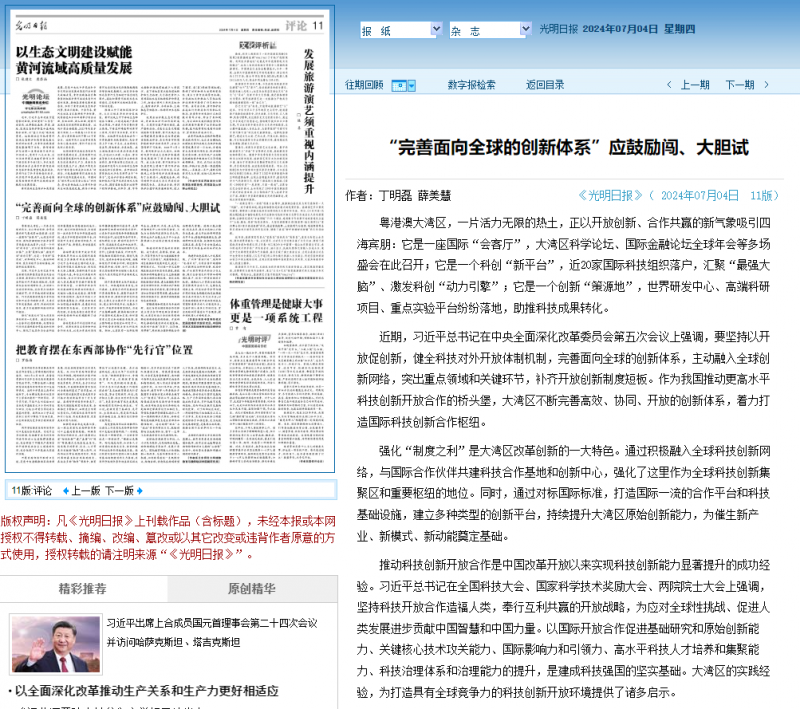The image size is (800, 709).
Task: Click the 光明日报 masthead logo on the page preview
Action: [x=31, y=26]
